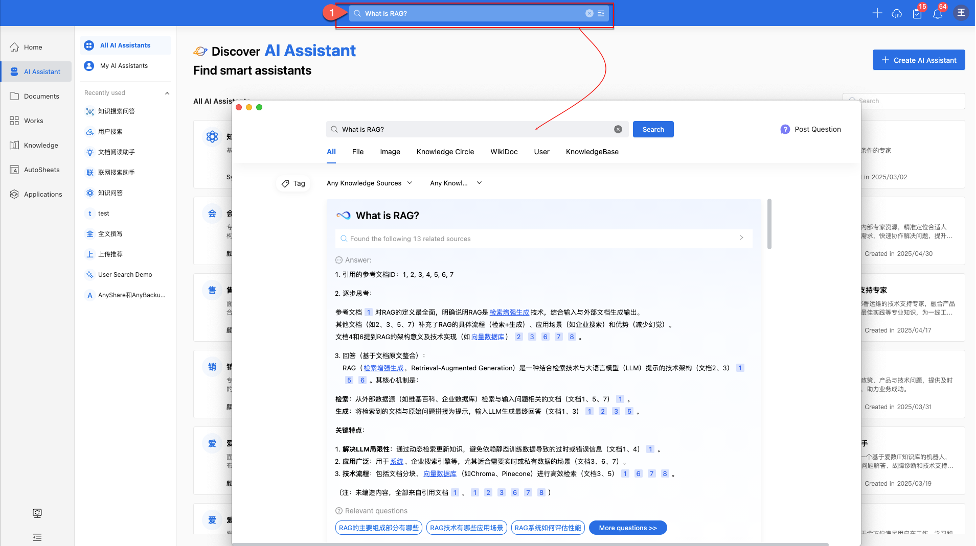
Task: Click the Create AI Assistant button
Action: click(x=919, y=60)
